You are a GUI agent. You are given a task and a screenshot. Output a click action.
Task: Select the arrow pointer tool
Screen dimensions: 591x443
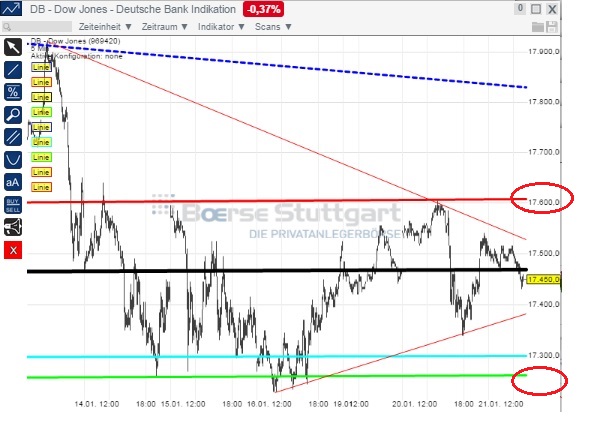(13, 48)
